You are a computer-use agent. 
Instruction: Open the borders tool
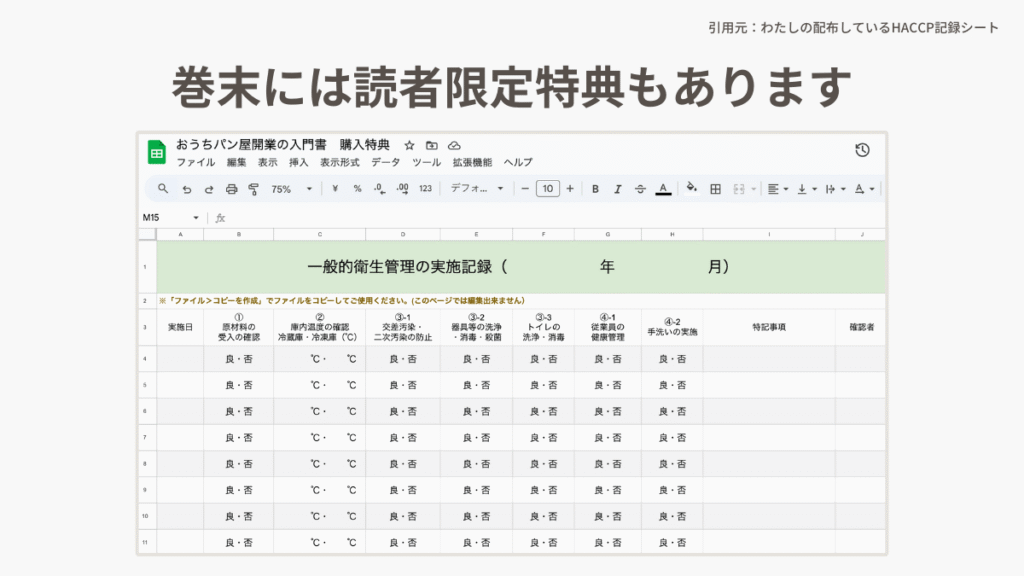pyautogui.click(x=716, y=189)
